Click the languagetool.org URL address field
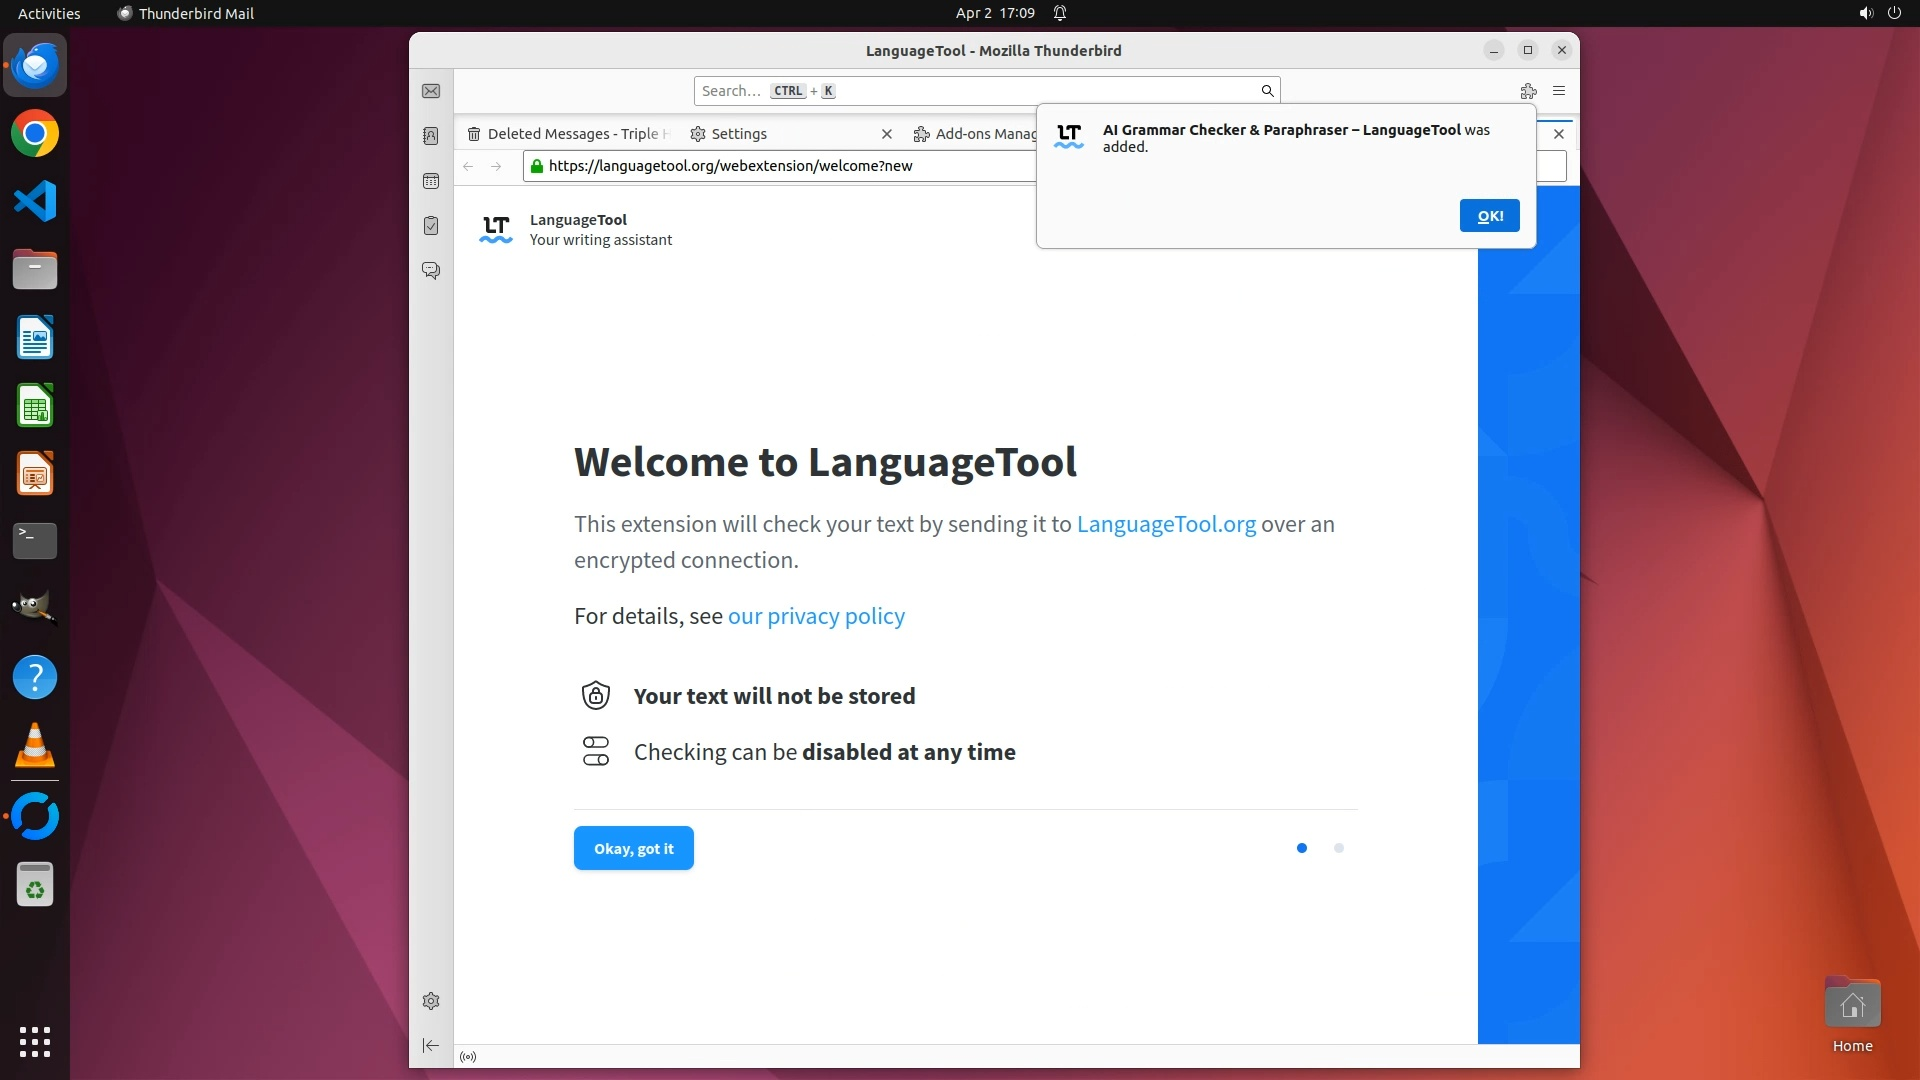The image size is (1920, 1080). pyautogui.click(x=780, y=166)
